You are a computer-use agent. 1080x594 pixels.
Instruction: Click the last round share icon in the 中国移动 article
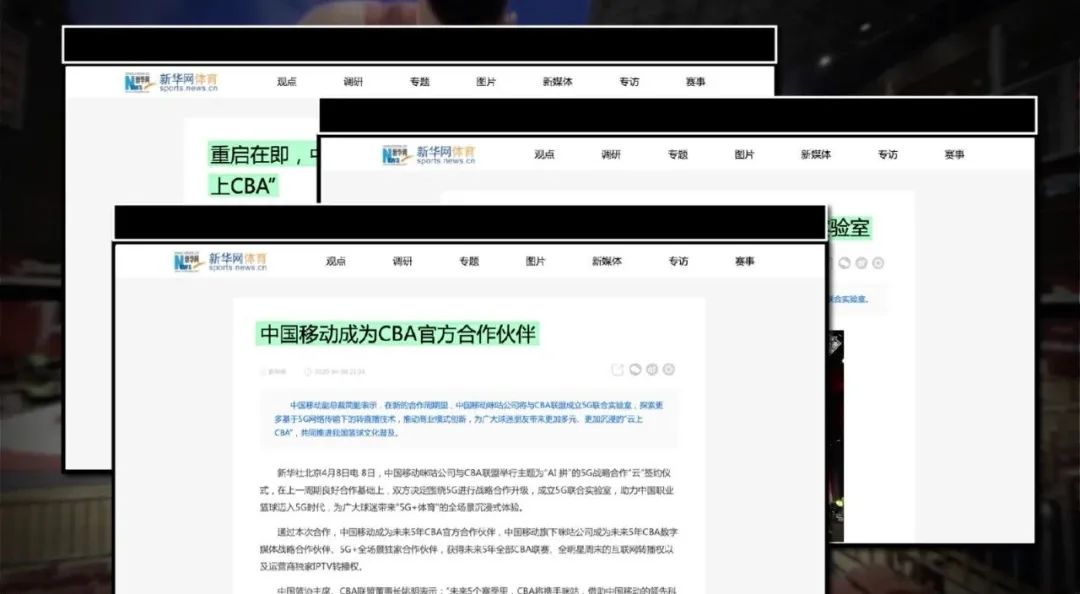(669, 370)
